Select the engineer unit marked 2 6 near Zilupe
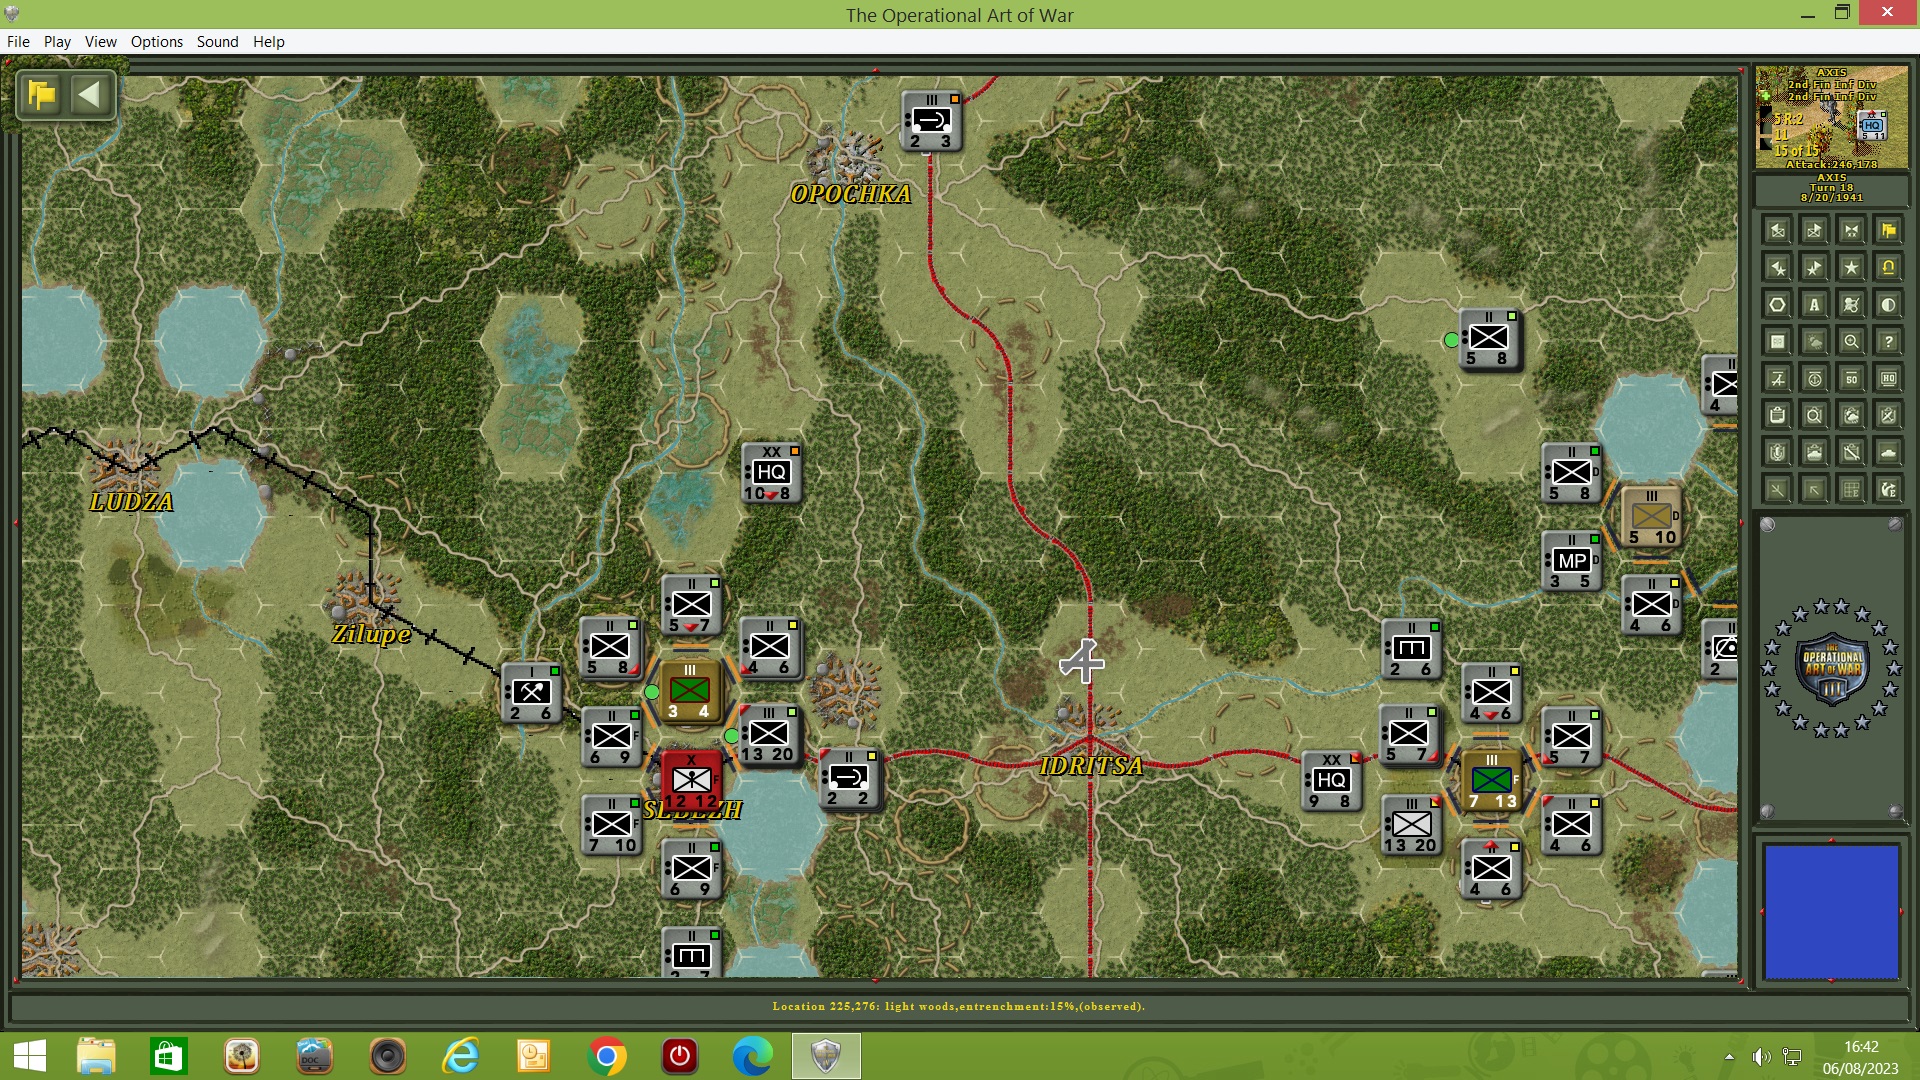This screenshot has height=1080, width=1920. pos(531,693)
